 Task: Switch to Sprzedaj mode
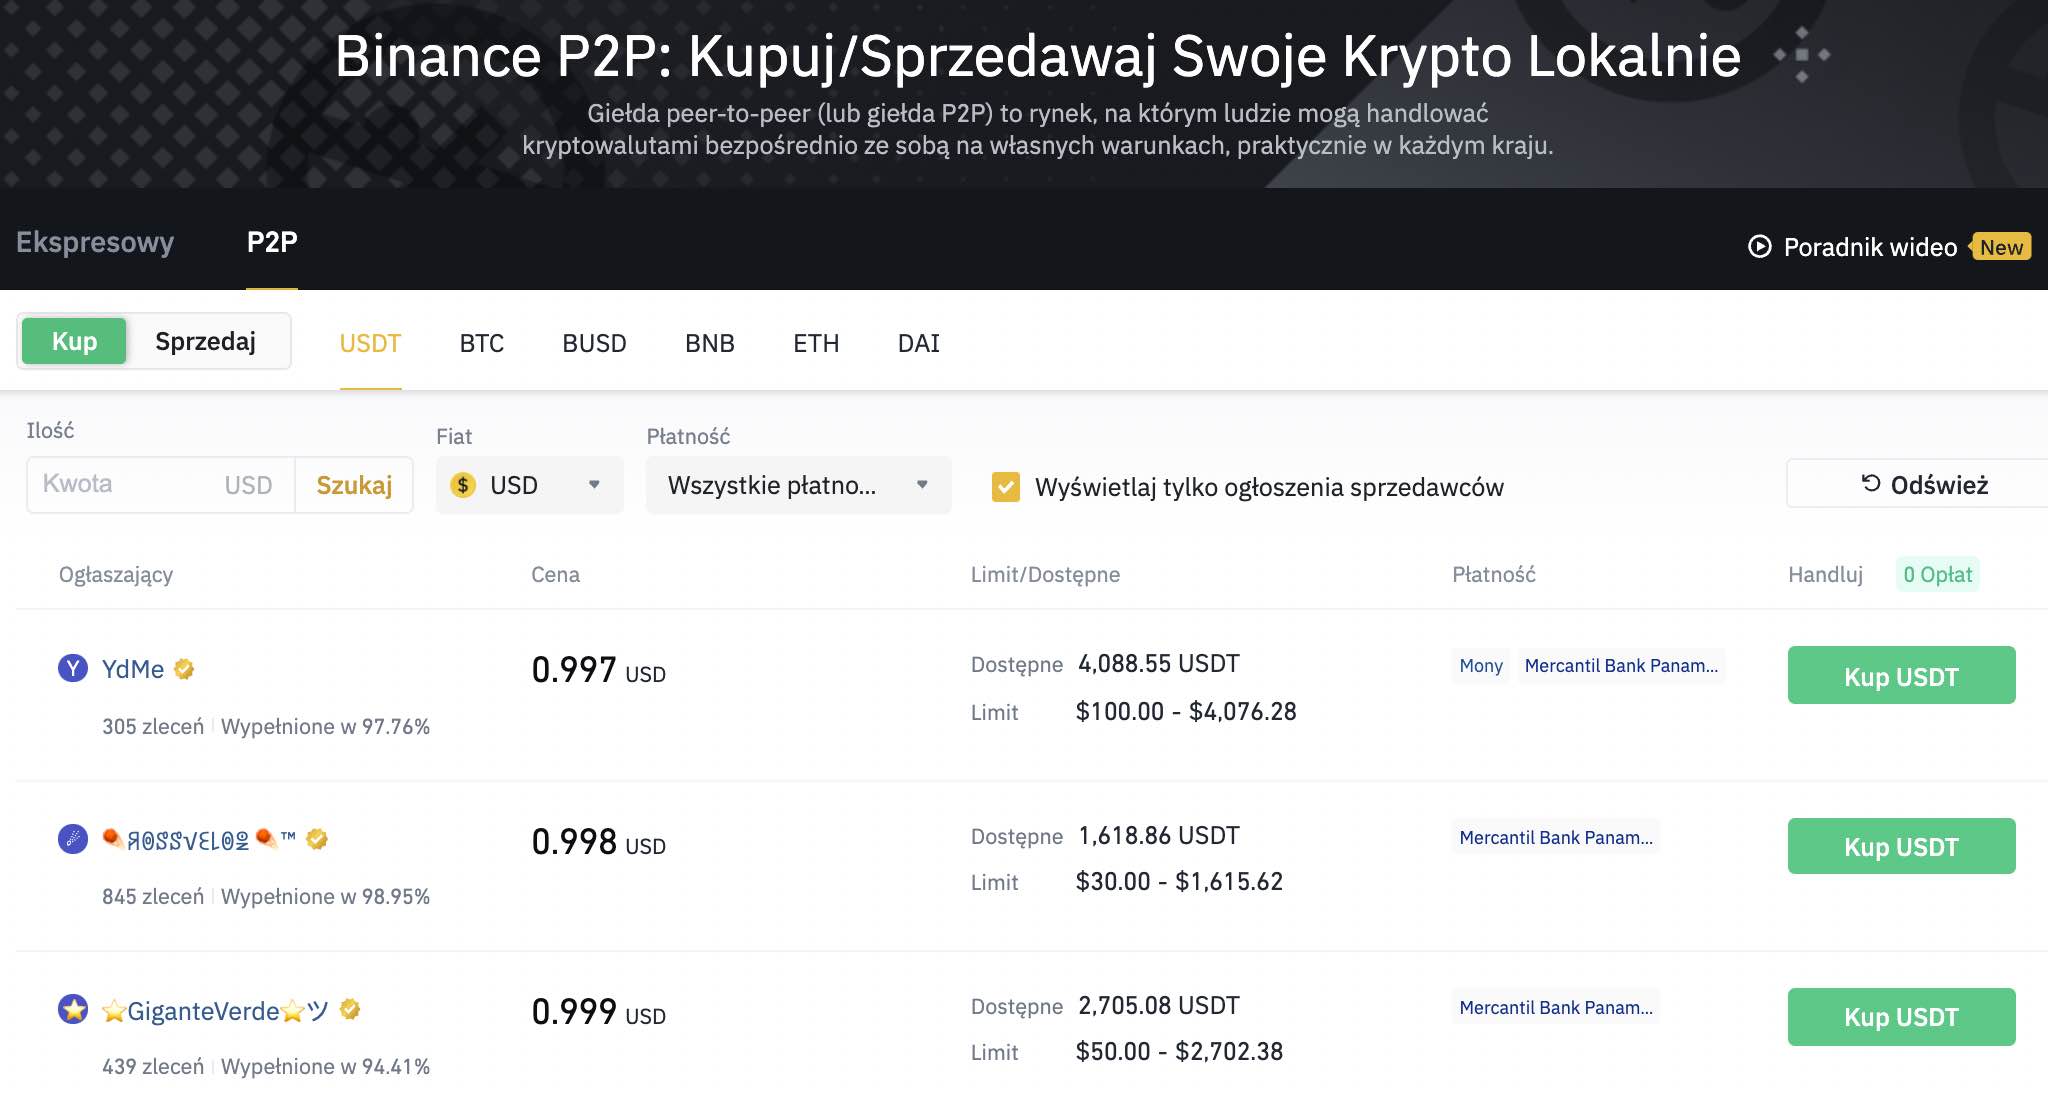click(205, 341)
